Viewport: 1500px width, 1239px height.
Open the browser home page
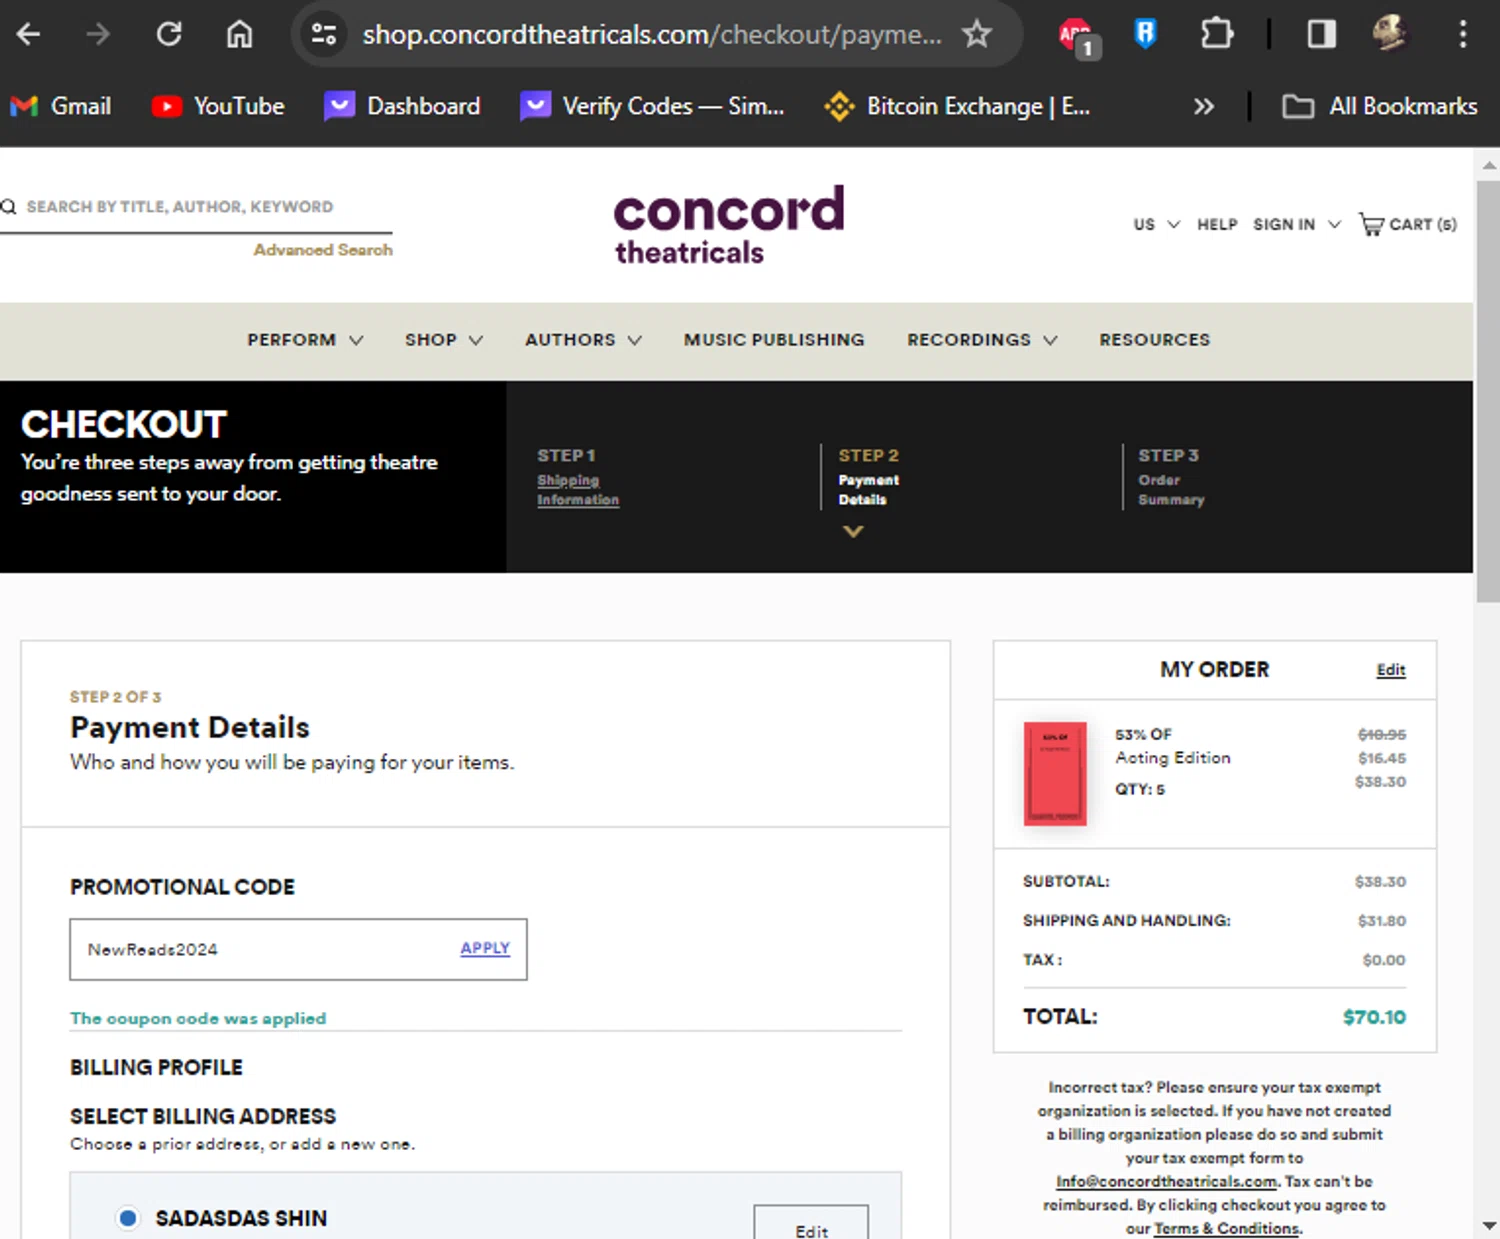tap(239, 35)
